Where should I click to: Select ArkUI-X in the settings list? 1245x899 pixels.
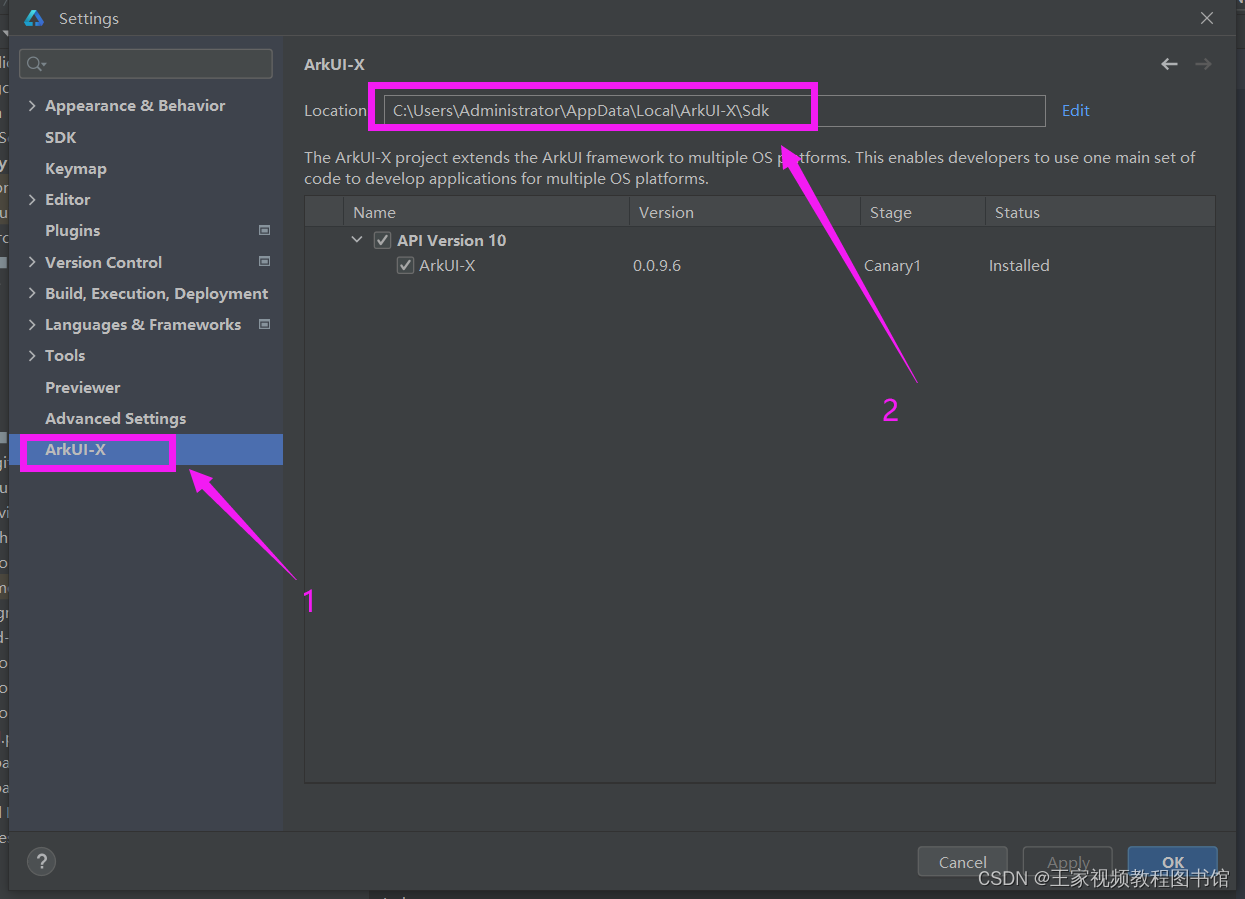pyautogui.click(x=146, y=449)
